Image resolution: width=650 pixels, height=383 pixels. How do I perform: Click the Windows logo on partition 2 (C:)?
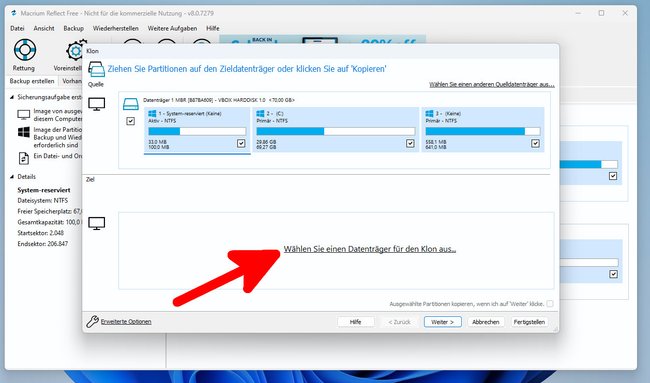click(260, 113)
